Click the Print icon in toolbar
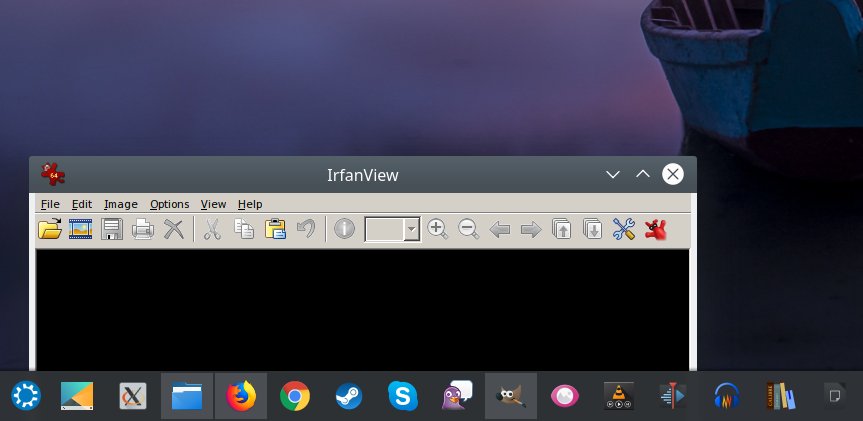Image resolution: width=863 pixels, height=421 pixels. (143, 229)
